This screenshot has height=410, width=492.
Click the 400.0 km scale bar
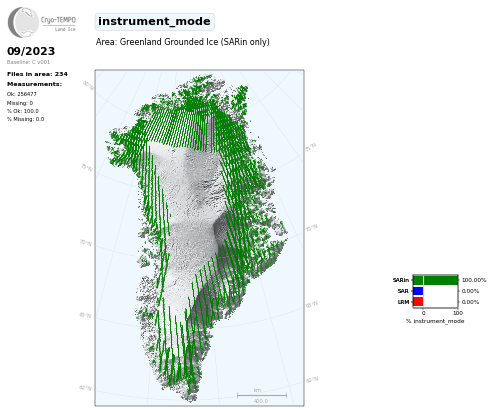click(262, 396)
